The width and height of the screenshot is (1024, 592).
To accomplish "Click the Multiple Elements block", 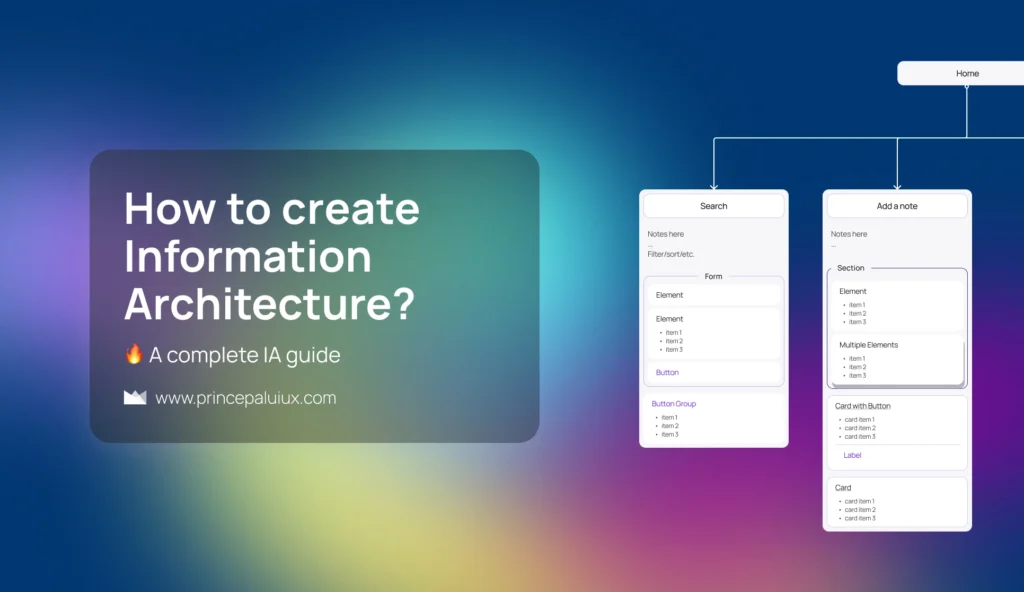I will 896,359.
